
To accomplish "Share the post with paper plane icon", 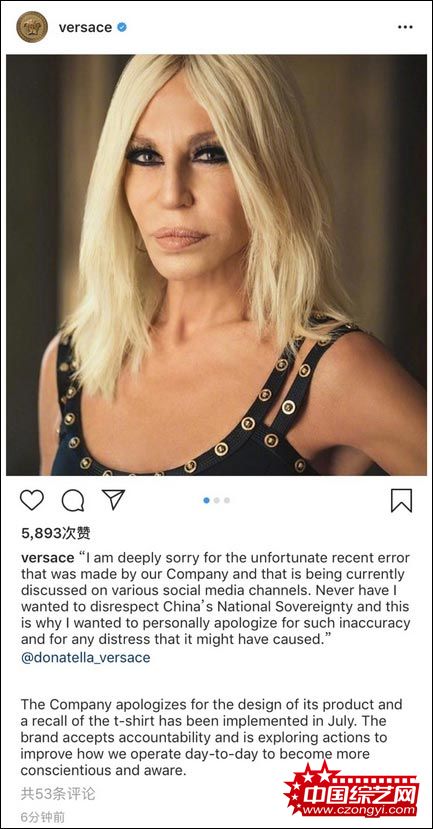I will [113, 500].
